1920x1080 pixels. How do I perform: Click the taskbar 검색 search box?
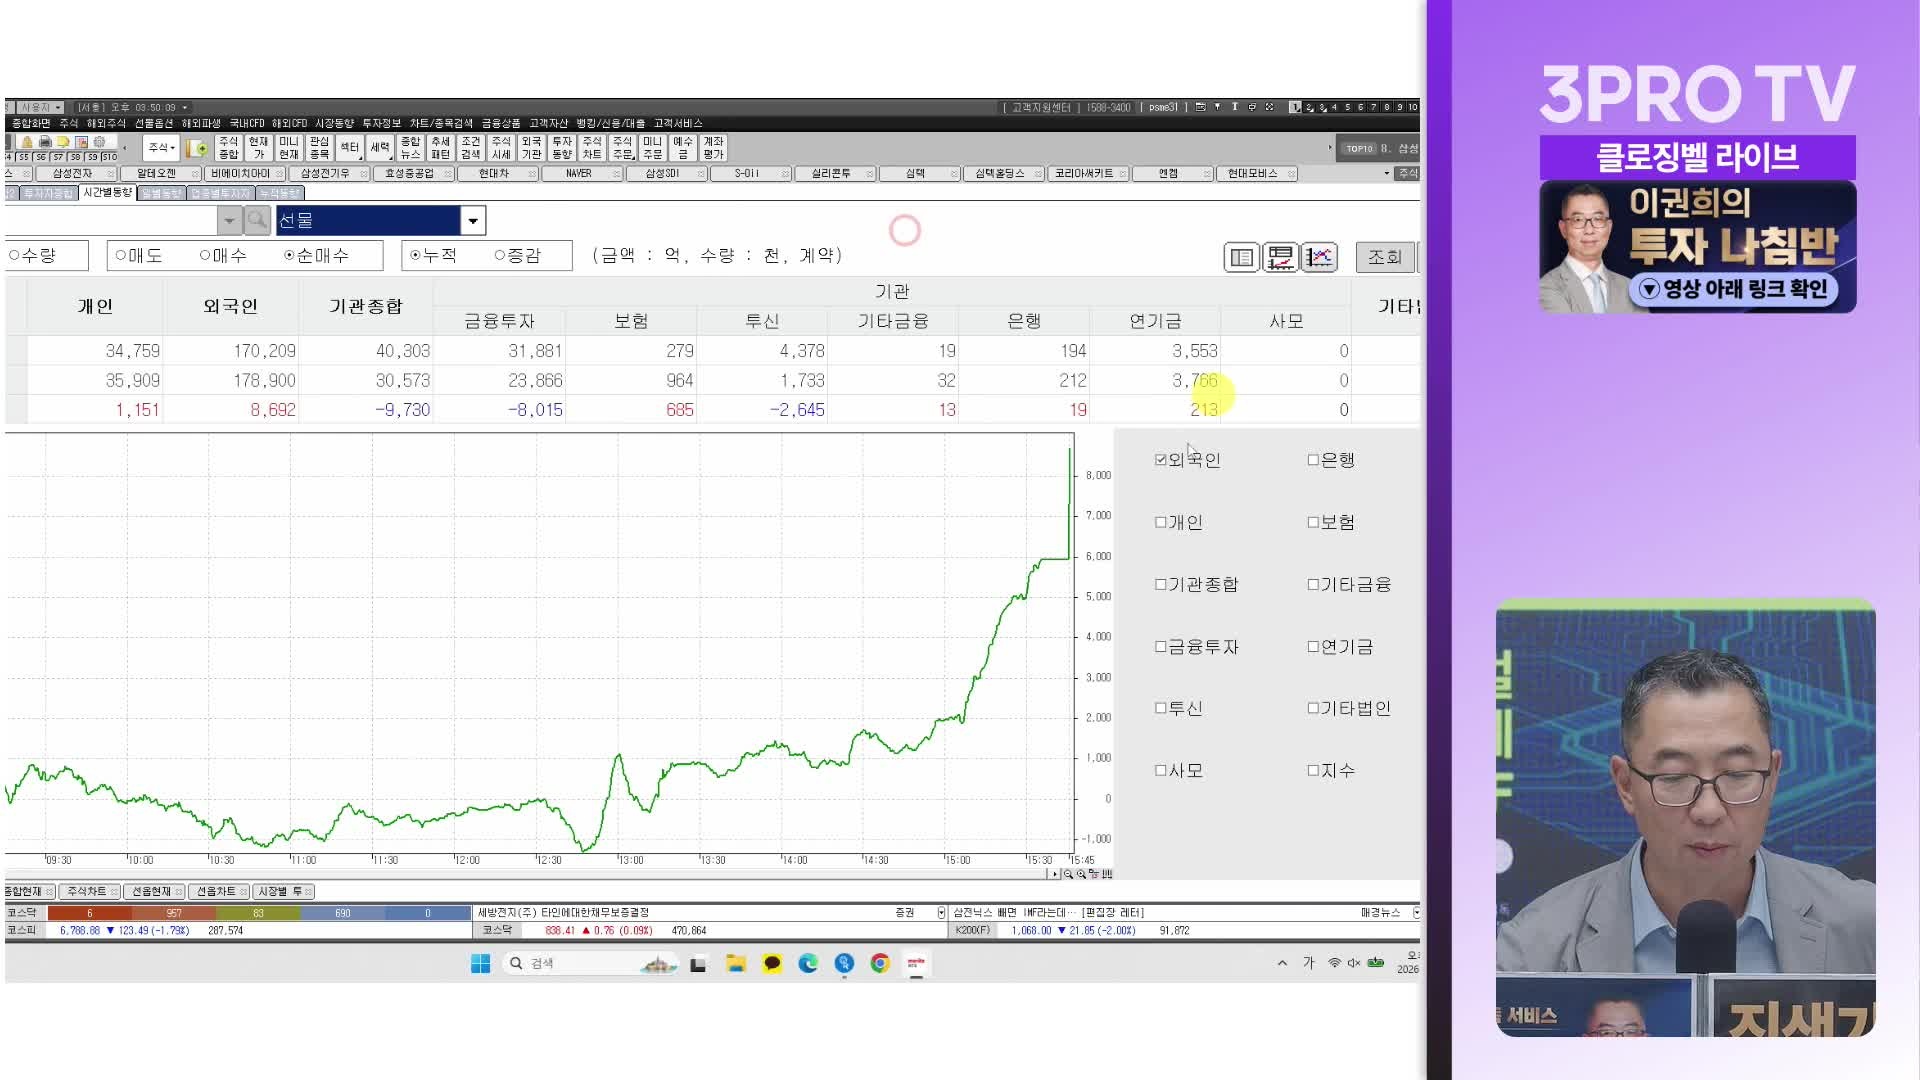(590, 963)
